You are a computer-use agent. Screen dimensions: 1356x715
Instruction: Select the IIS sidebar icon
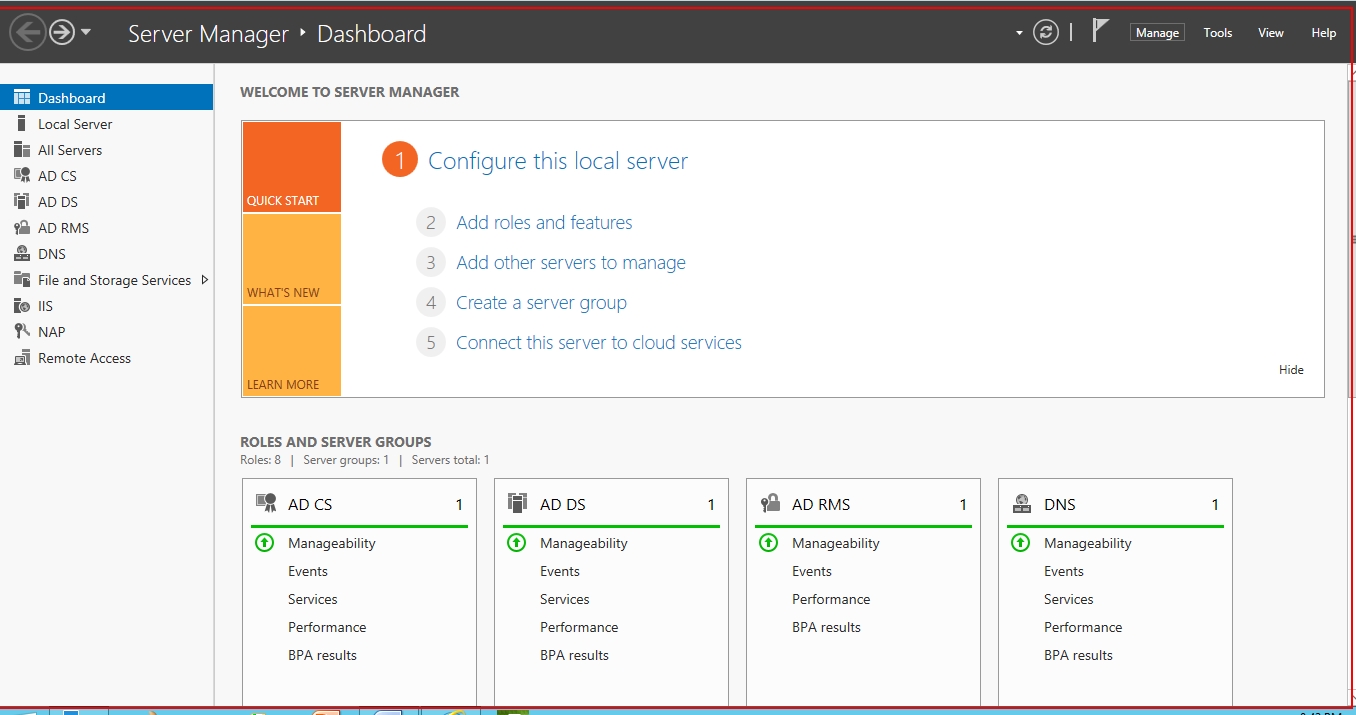coord(22,306)
